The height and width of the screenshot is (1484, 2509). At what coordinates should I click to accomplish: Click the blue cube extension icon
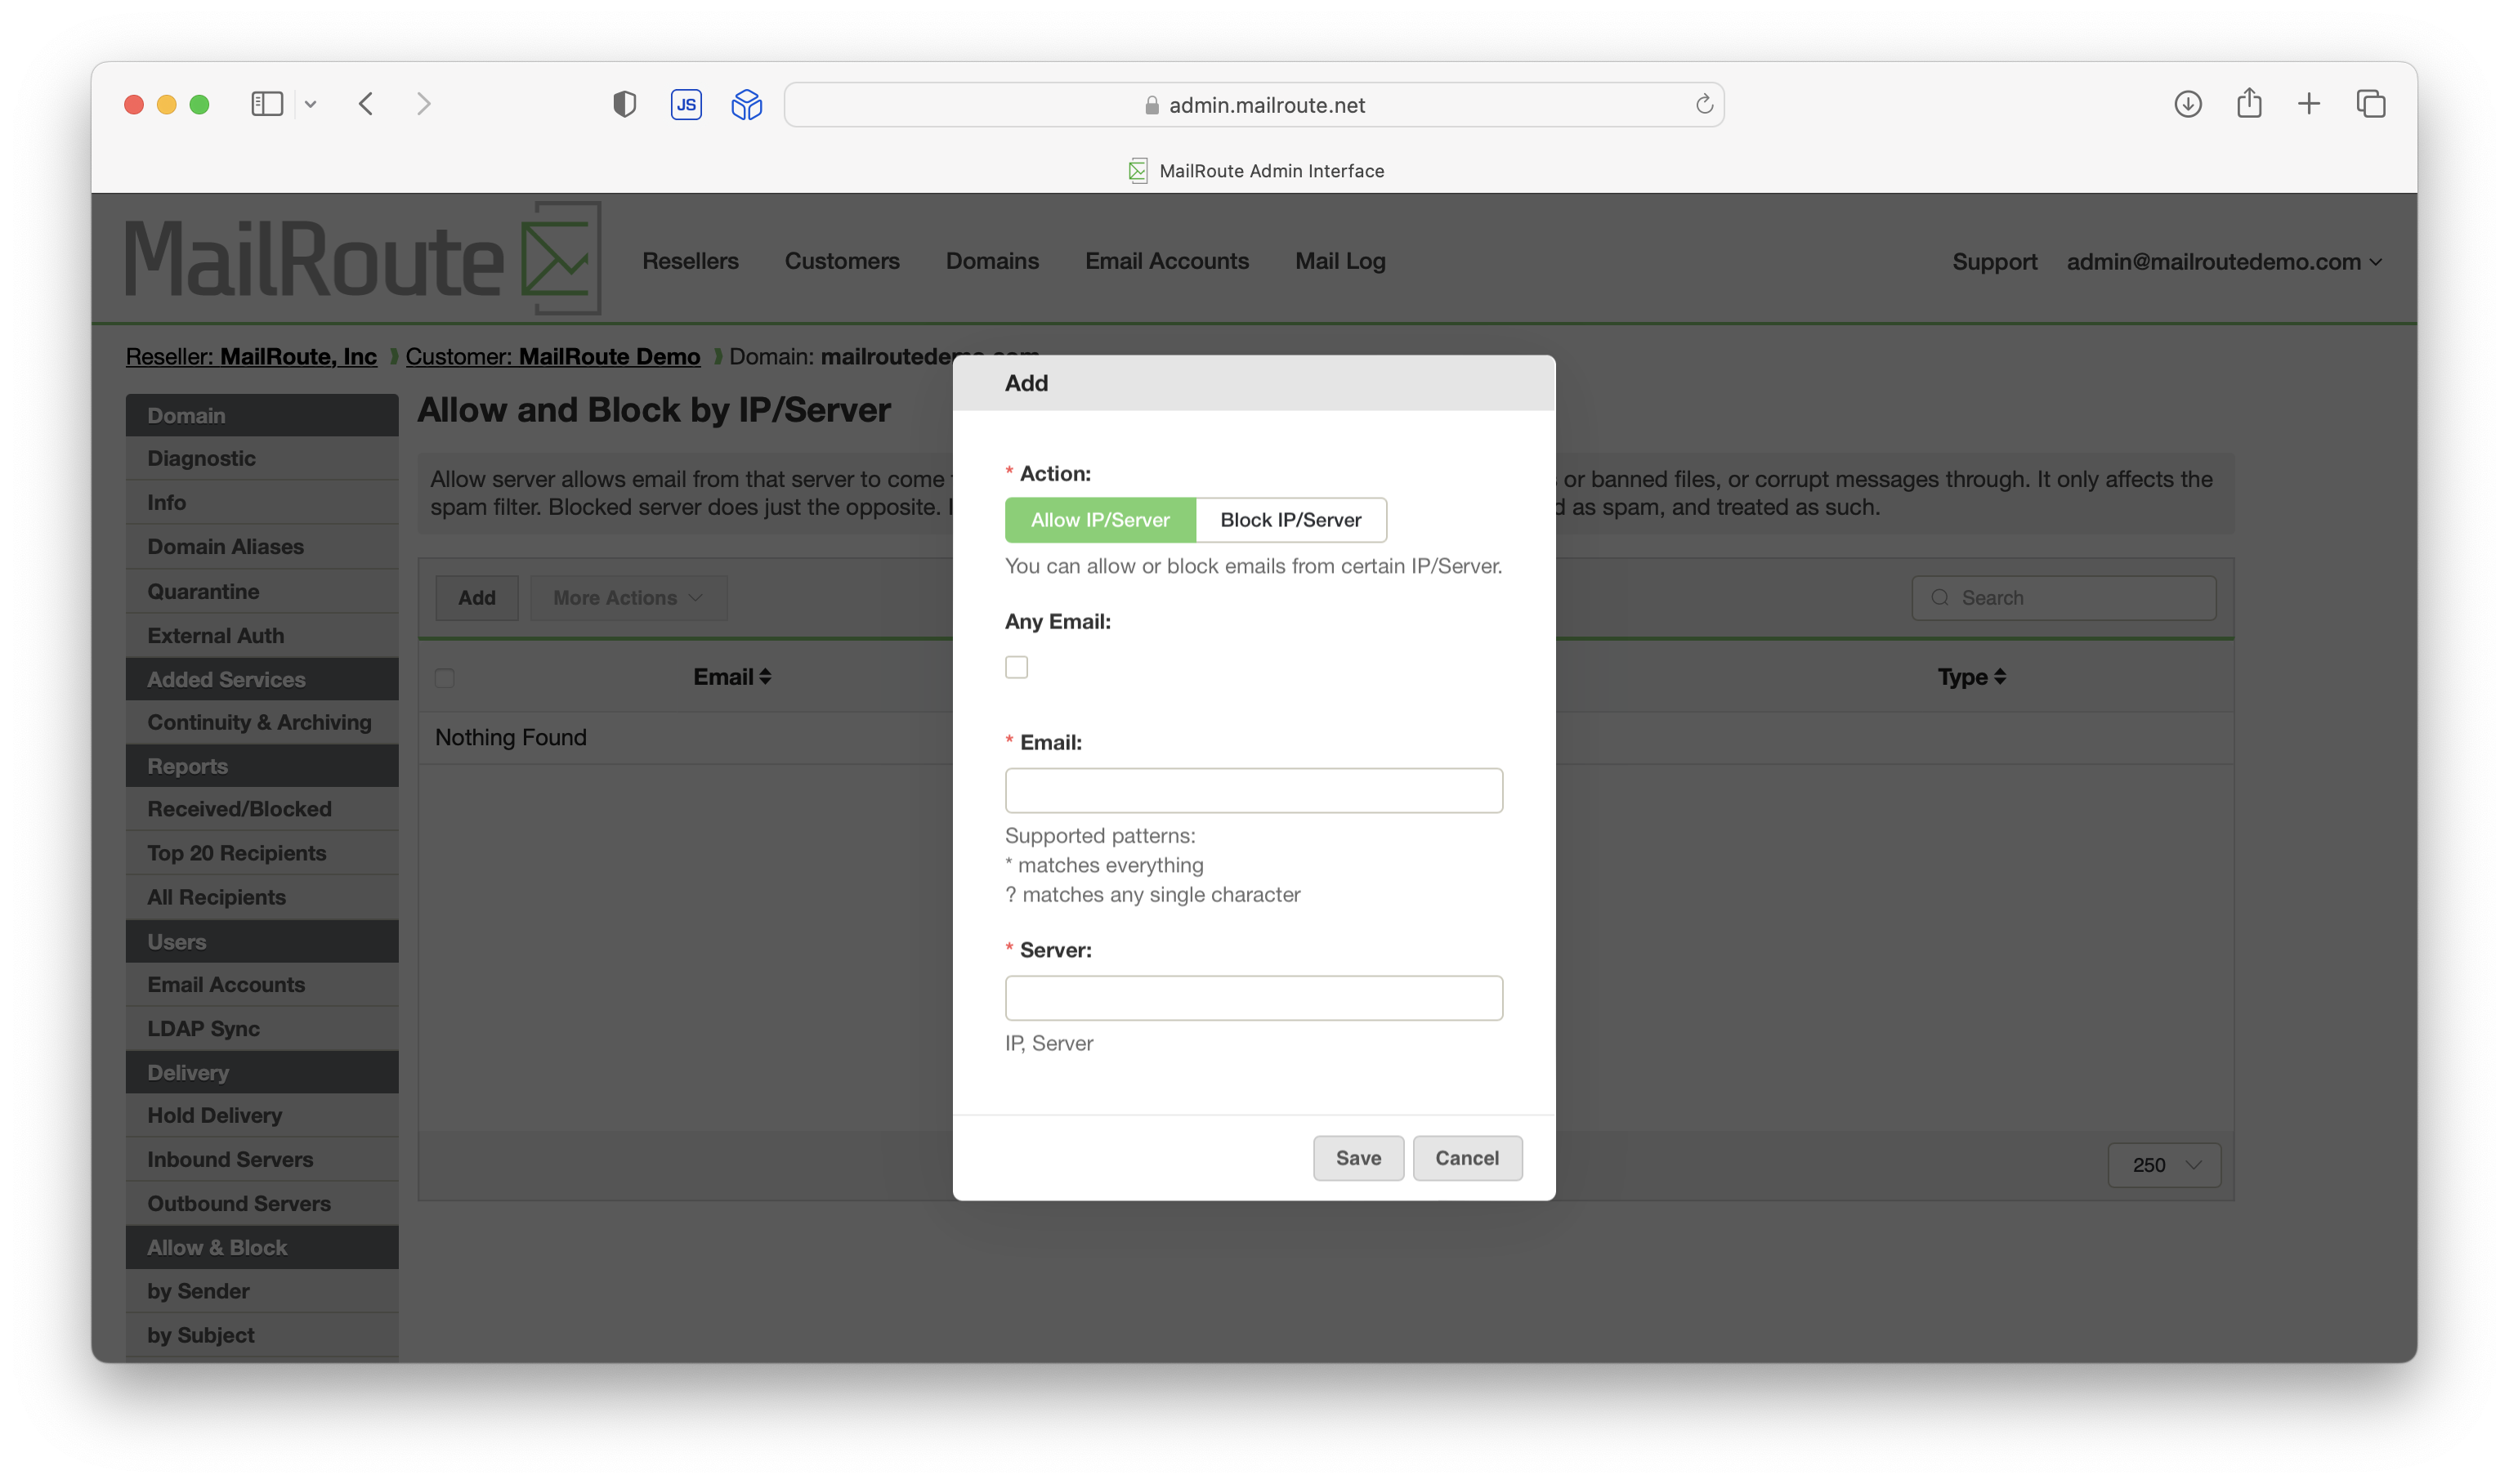pyautogui.click(x=747, y=104)
